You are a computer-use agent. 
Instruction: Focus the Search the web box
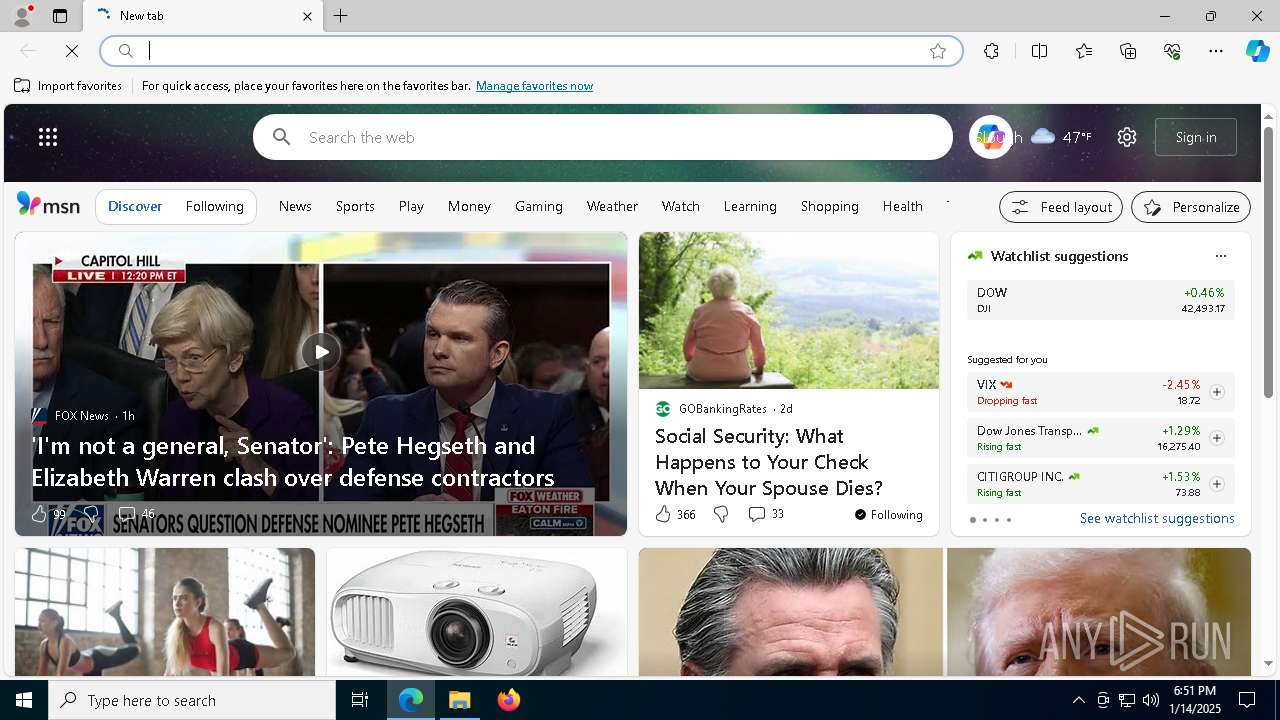603,137
